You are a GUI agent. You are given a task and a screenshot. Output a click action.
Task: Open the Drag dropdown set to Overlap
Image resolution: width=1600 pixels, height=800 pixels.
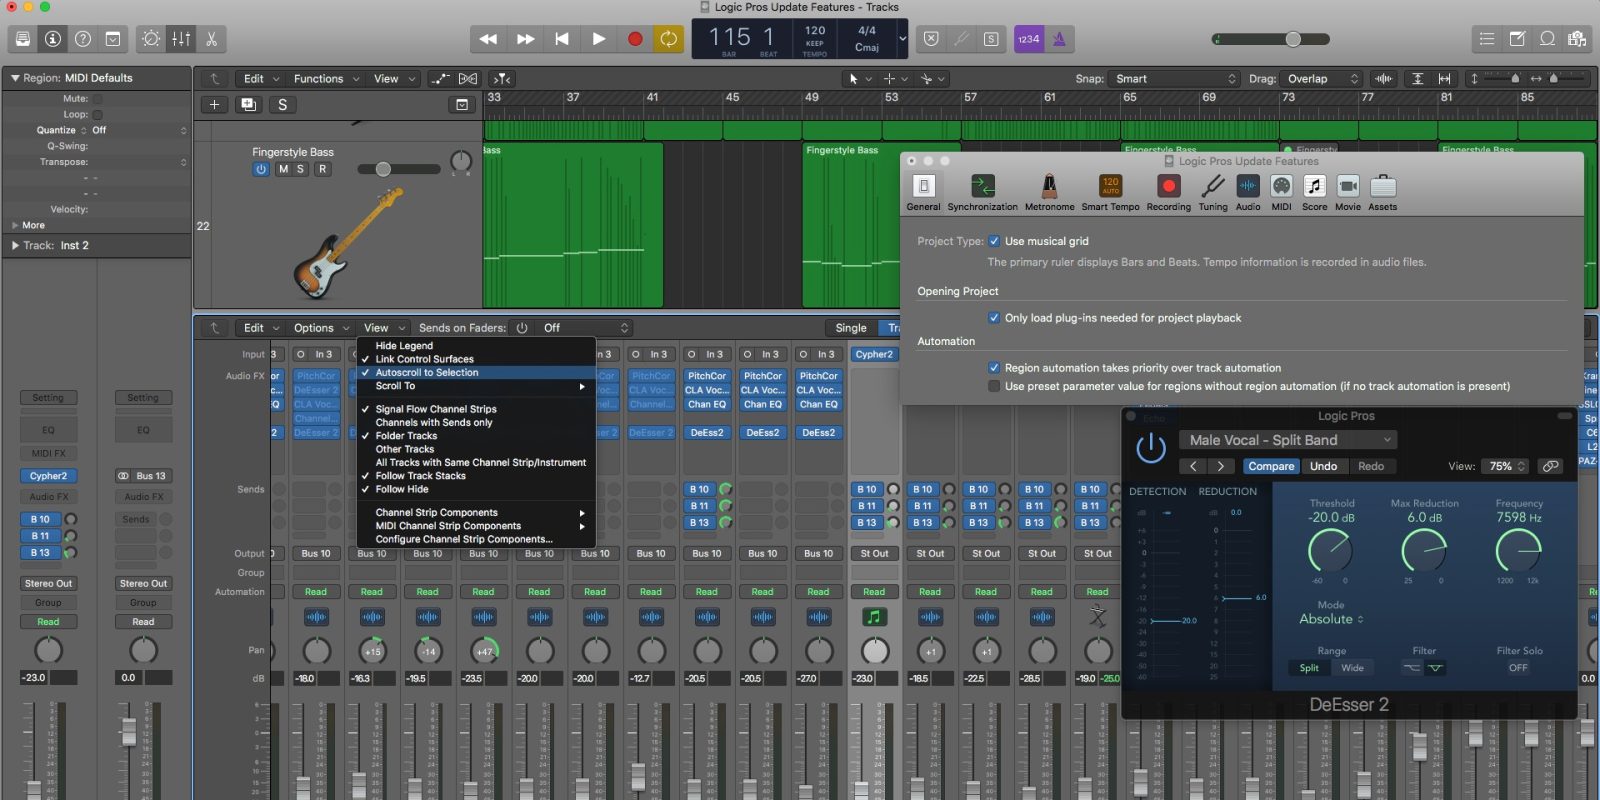(x=1321, y=79)
